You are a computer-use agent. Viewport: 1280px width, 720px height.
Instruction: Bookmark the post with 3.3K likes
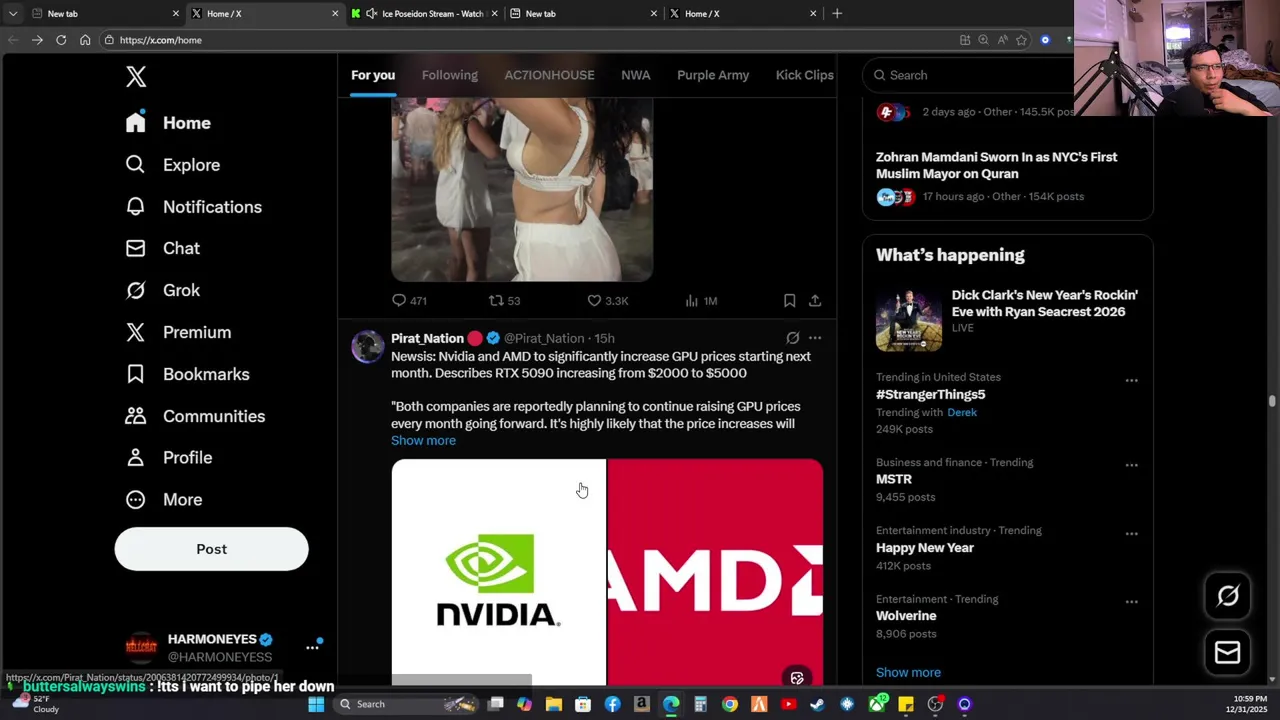(789, 300)
